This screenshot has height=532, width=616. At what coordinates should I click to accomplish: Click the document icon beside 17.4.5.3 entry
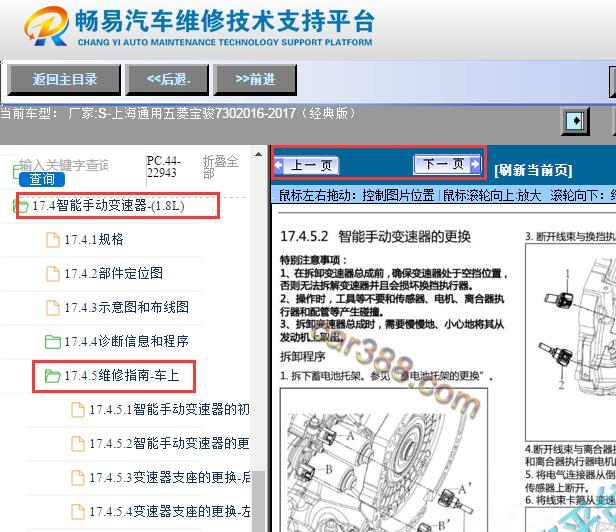coord(78,478)
